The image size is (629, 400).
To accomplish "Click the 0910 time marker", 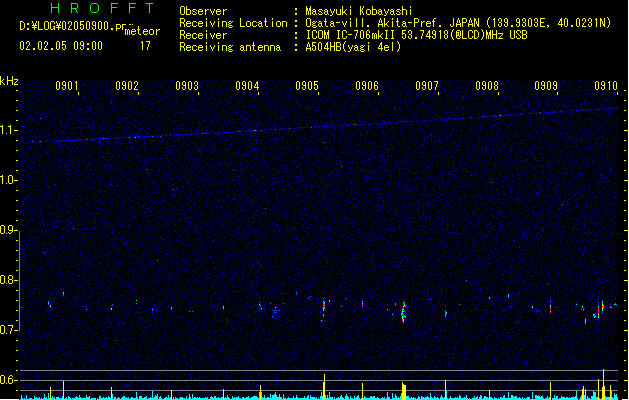I will tap(606, 86).
